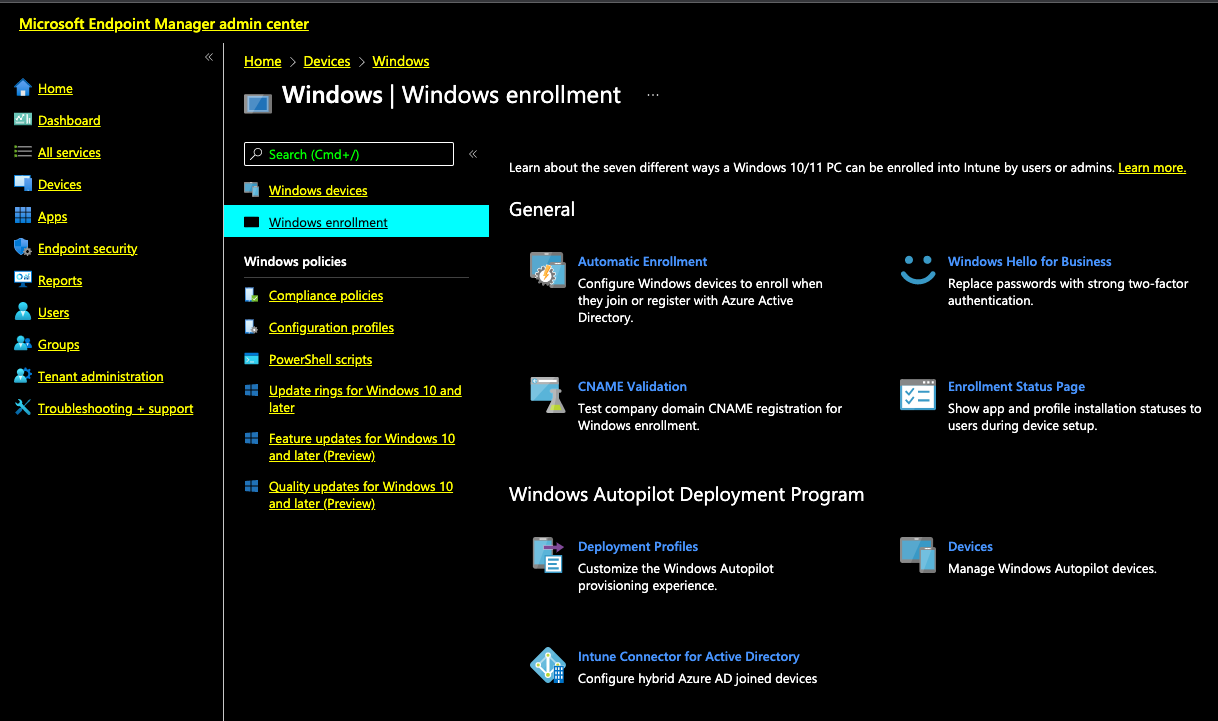The height and width of the screenshot is (721, 1218).
Task: Open Endpoint security in sidebar
Action: click(88, 248)
